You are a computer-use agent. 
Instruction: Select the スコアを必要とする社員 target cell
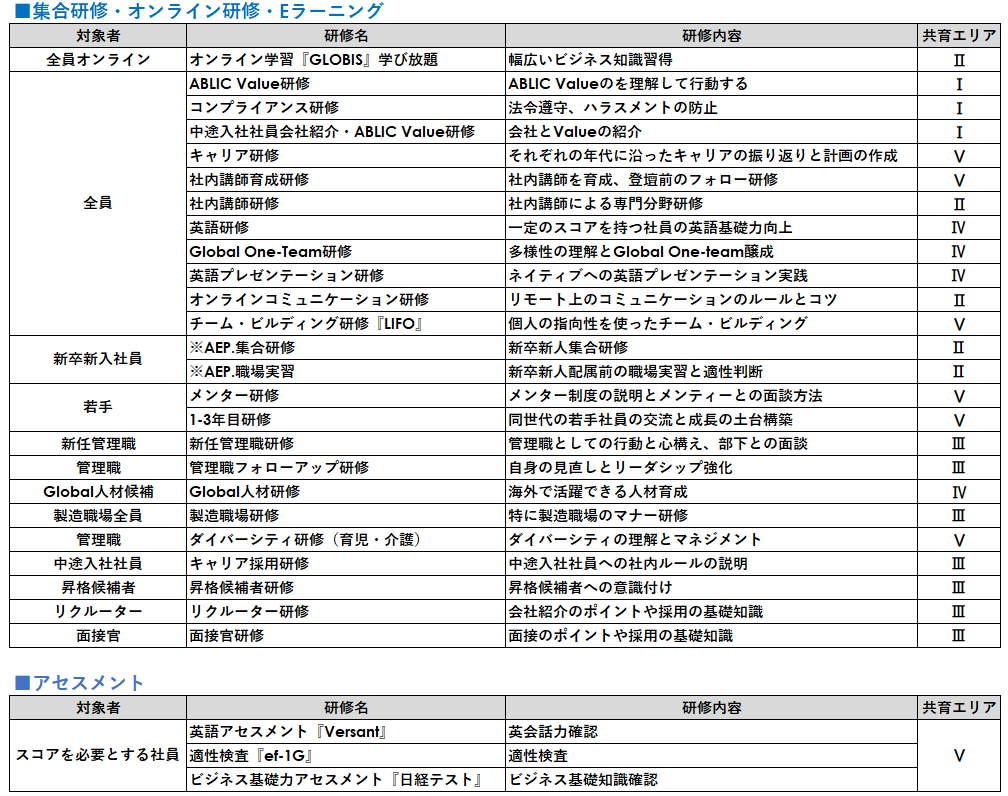[x=98, y=756]
